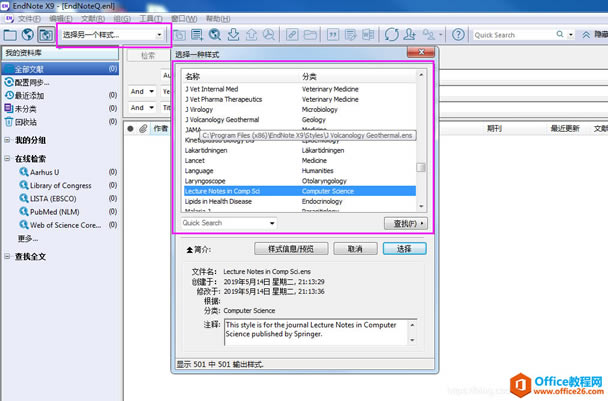Viewport: 608px width, 401px height.
Task: Click the 查找(F) button
Action: (x=406, y=223)
